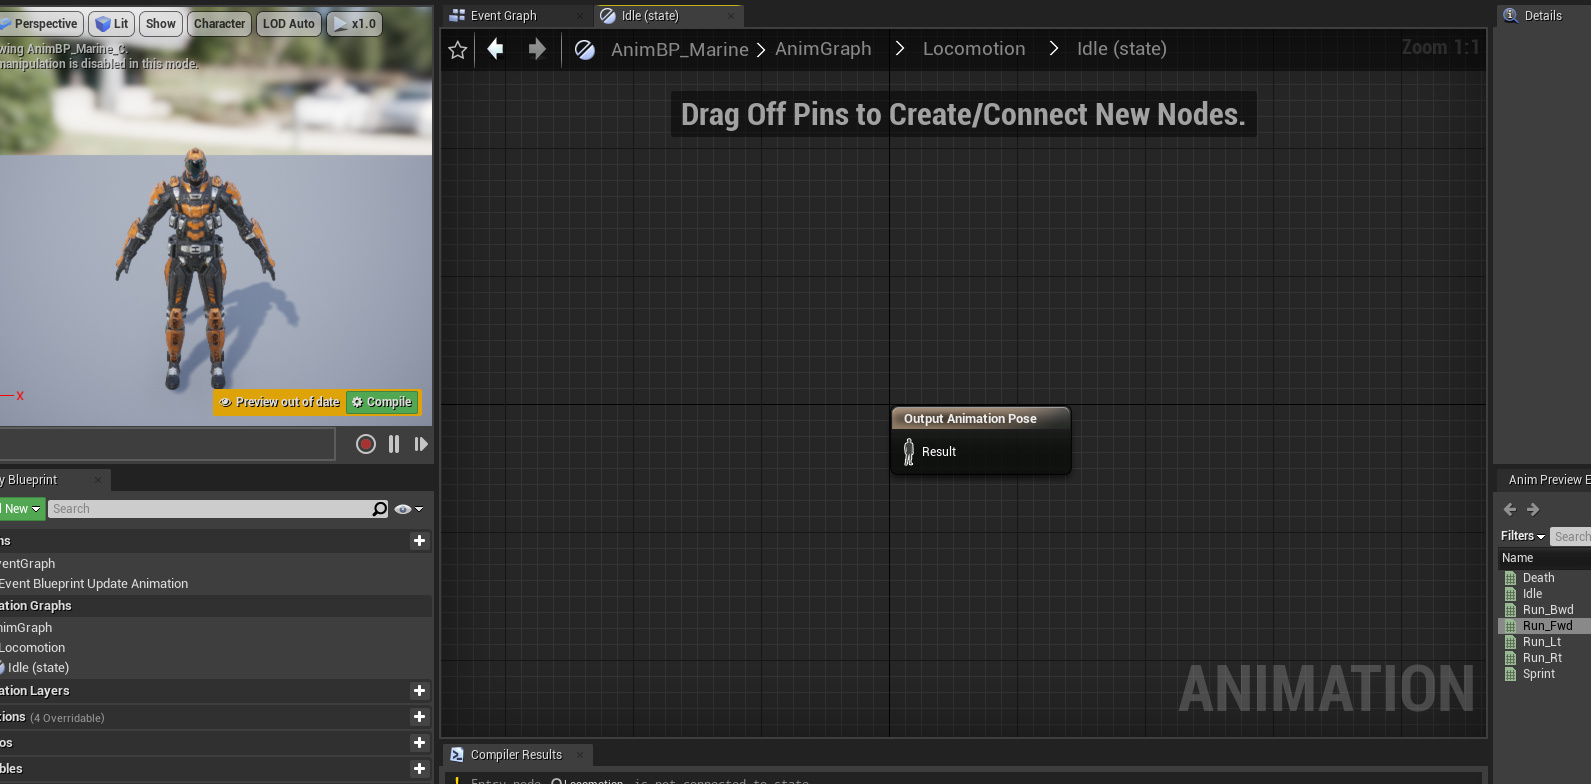Close the Event Graph tab
The image size is (1591, 784).
click(x=580, y=16)
